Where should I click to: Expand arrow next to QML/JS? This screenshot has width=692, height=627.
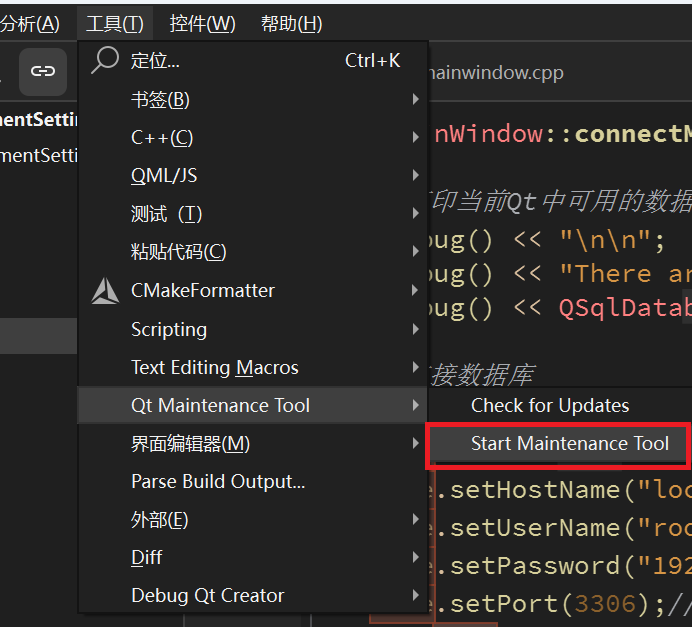click(415, 176)
